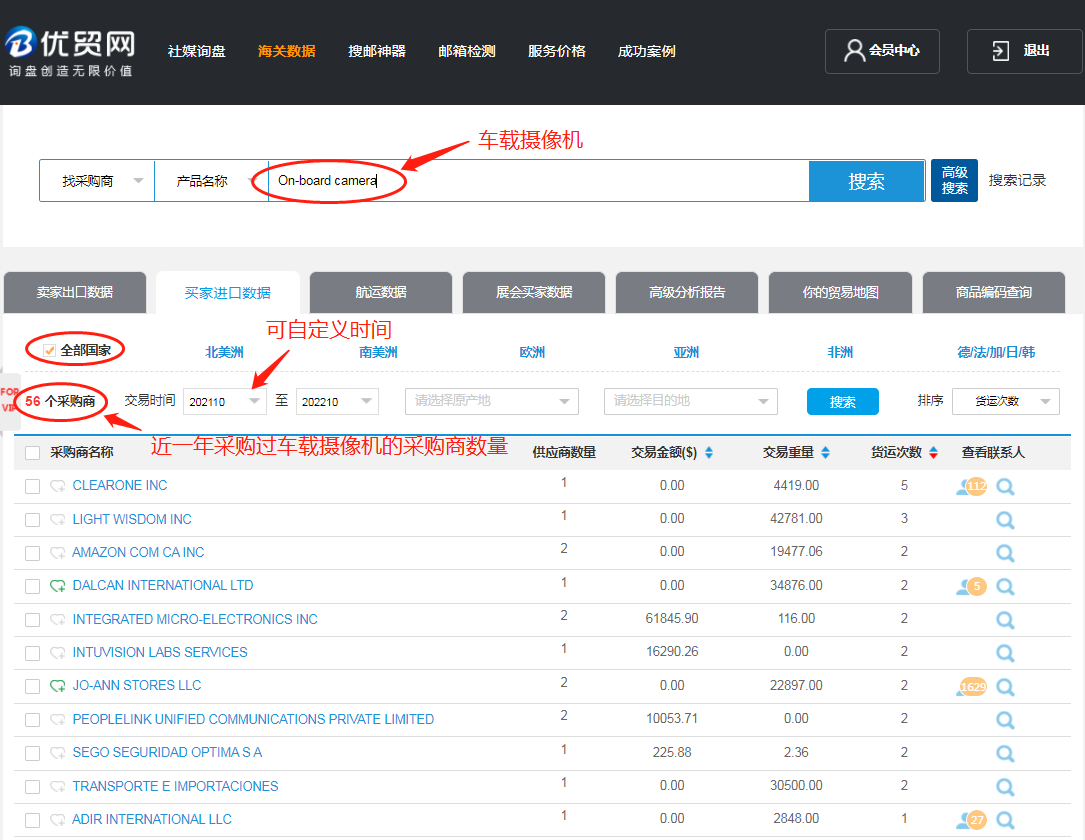This screenshot has height=840, width=1085.
Task: Open 服务价格 in top navigation
Action: 556,51
